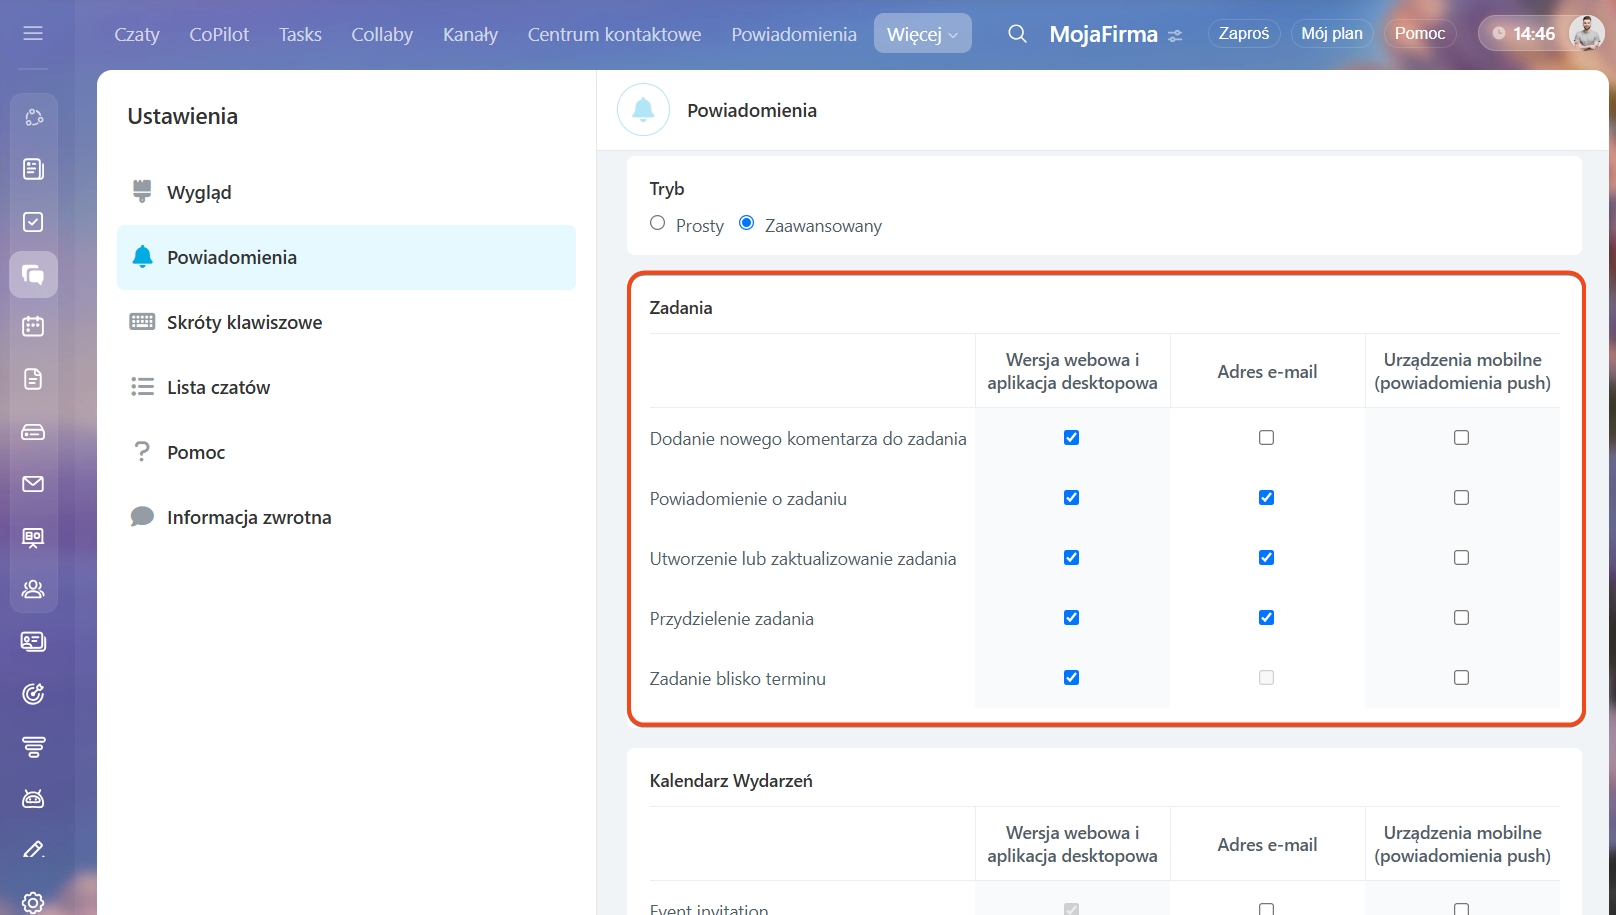The height and width of the screenshot is (915, 1616).
Task: Open the mail envelope sidebar icon
Action: tap(33, 484)
